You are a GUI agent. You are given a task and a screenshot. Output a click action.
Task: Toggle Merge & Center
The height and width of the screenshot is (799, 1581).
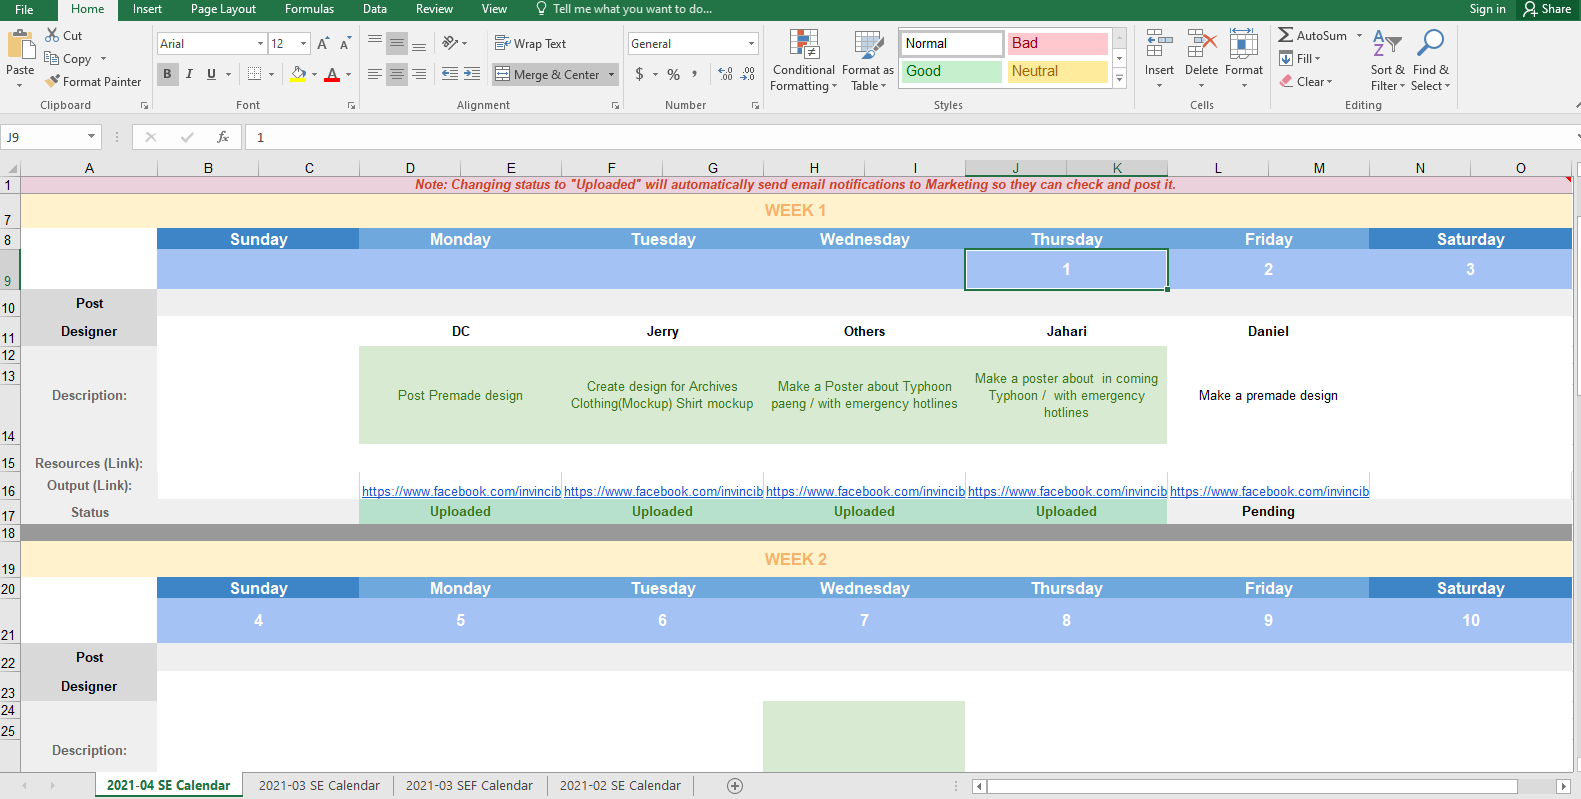548,74
